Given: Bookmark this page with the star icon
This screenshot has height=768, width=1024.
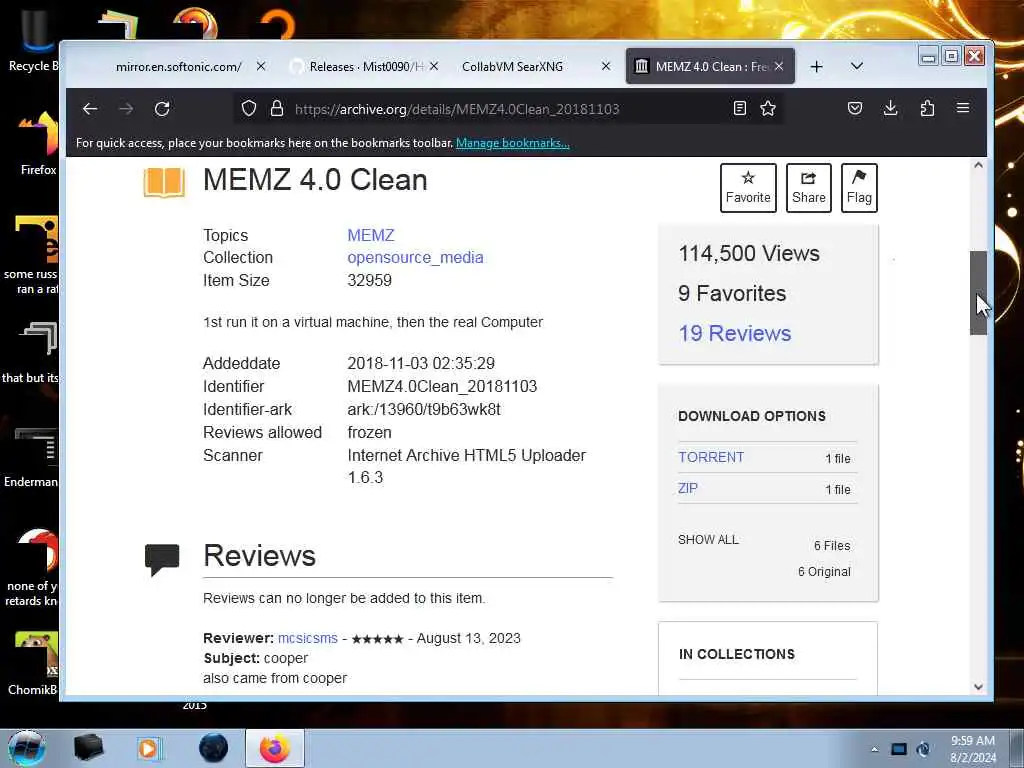Looking at the screenshot, I should 768,108.
